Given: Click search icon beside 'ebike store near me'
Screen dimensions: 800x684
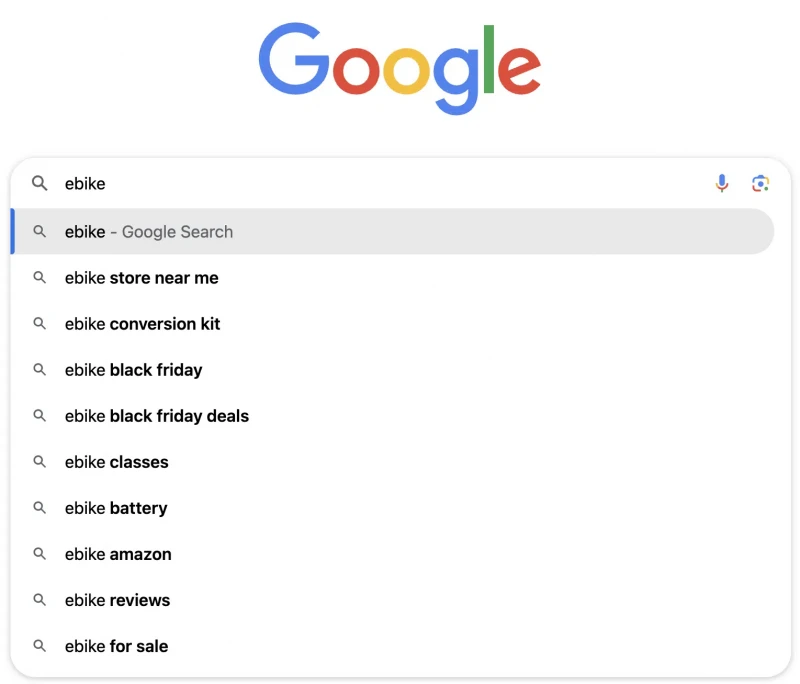Looking at the screenshot, I should 39,277.
